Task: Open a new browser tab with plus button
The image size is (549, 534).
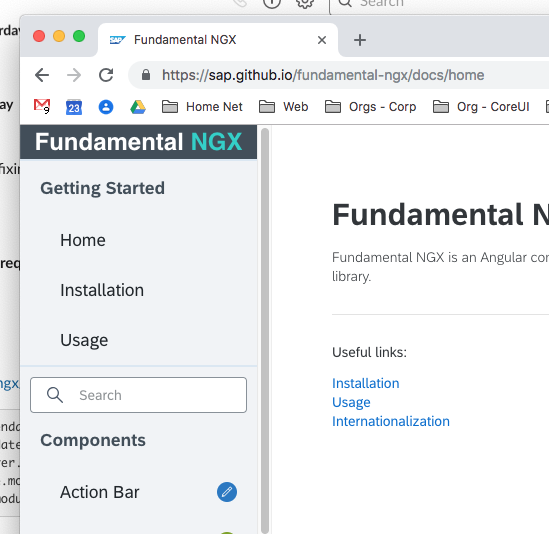Action: pos(360,40)
